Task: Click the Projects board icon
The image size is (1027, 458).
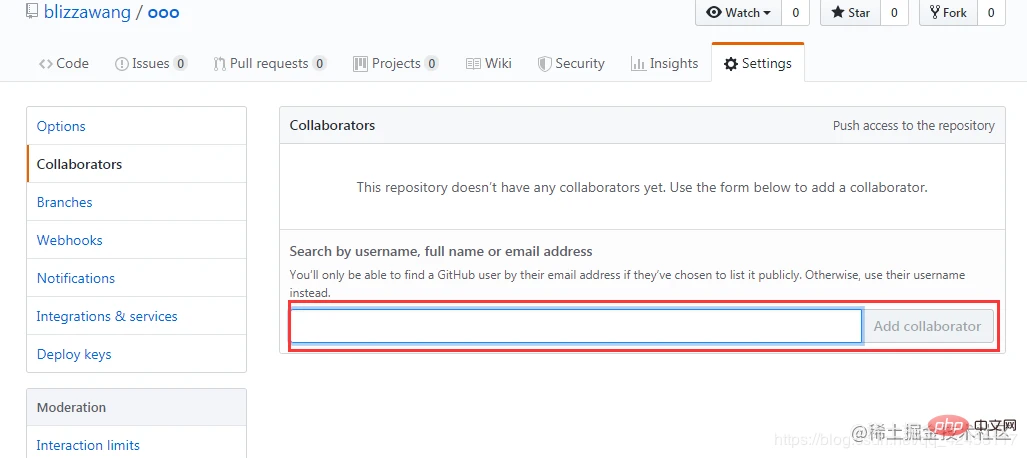Action: coord(360,63)
